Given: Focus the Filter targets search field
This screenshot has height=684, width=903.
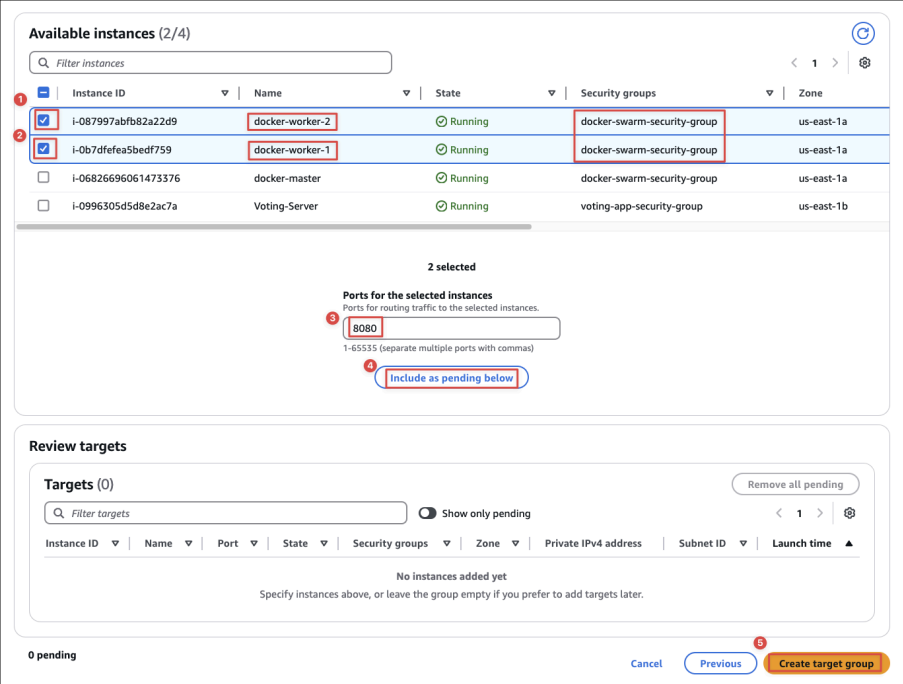Looking at the screenshot, I should [226, 513].
